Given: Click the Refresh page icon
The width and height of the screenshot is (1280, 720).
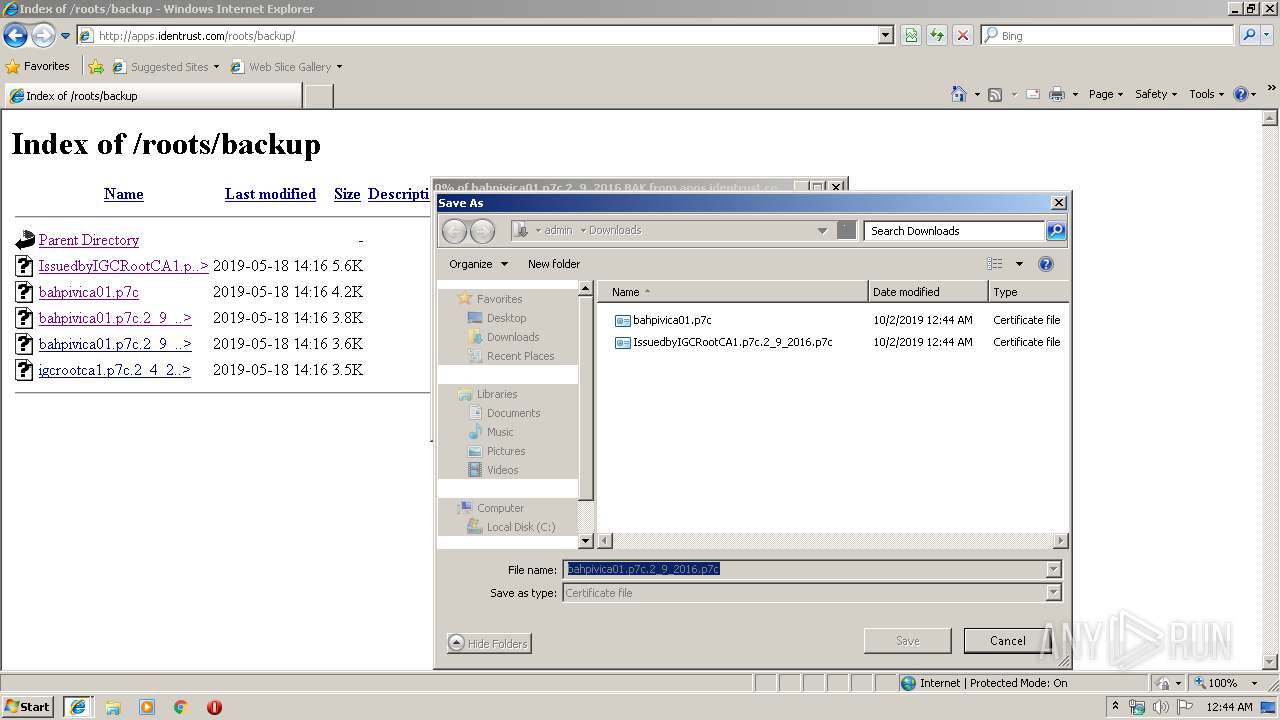Looking at the screenshot, I should click(x=937, y=35).
